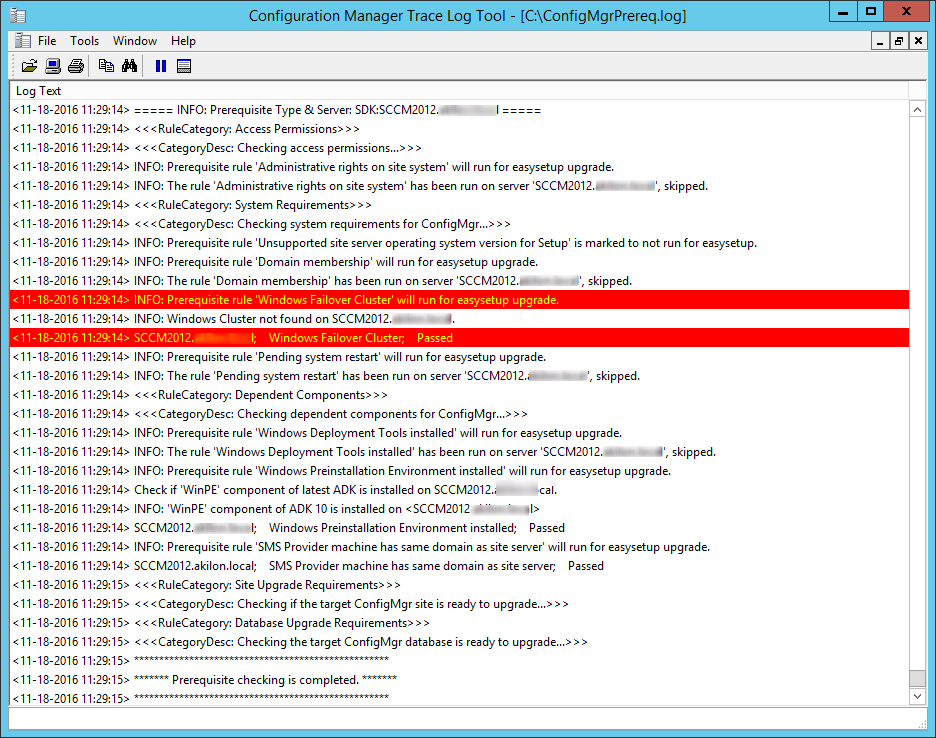Open the File menu
This screenshot has width=936, height=738.
point(47,41)
